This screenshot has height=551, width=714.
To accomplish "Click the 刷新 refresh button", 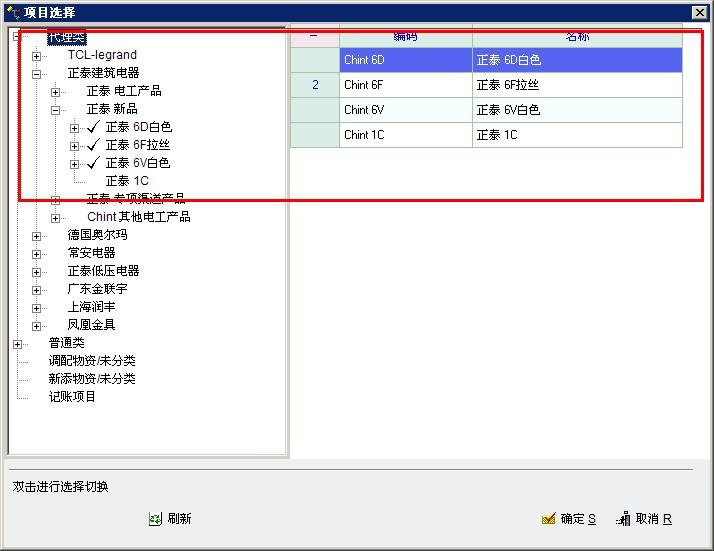I will pyautogui.click(x=179, y=519).
